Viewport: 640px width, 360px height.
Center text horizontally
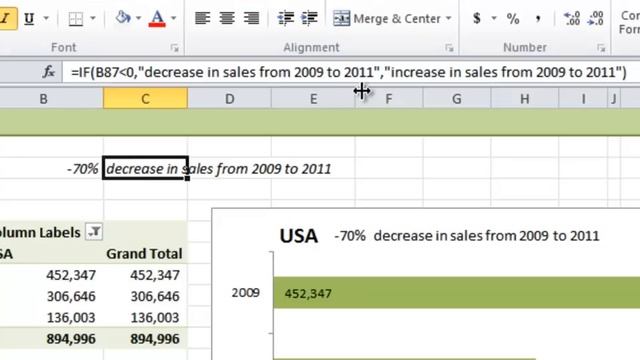point(227,18)
